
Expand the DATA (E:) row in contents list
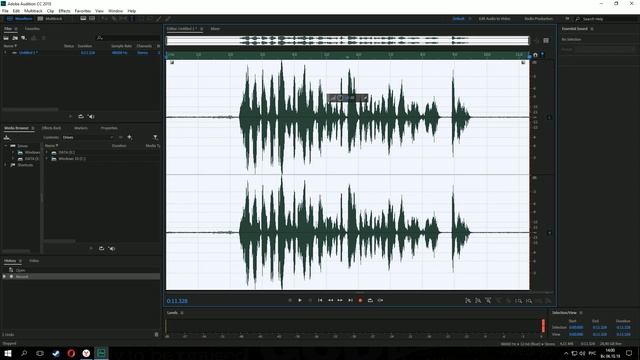[47, 152]
